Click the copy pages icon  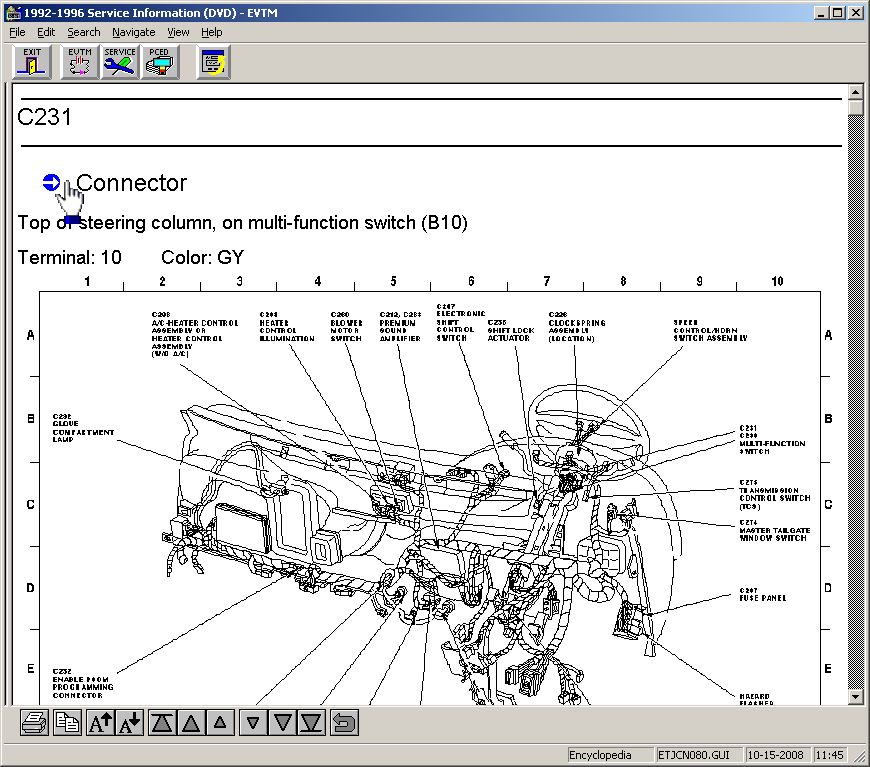pos(67,723)
